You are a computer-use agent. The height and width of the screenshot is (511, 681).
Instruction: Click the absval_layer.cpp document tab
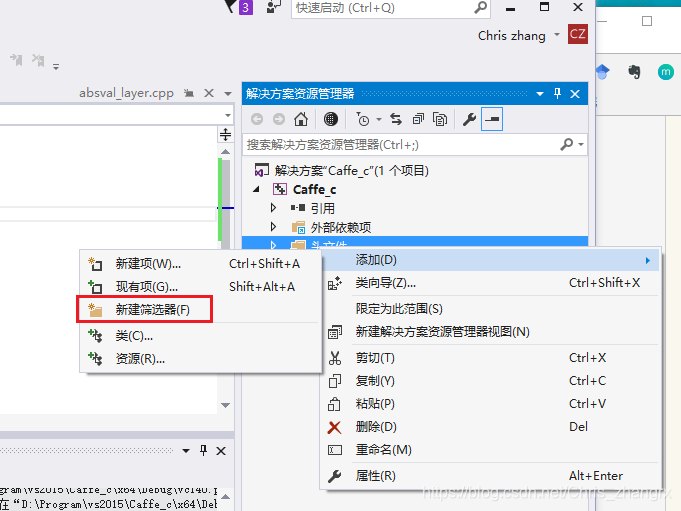coord(126,93)
